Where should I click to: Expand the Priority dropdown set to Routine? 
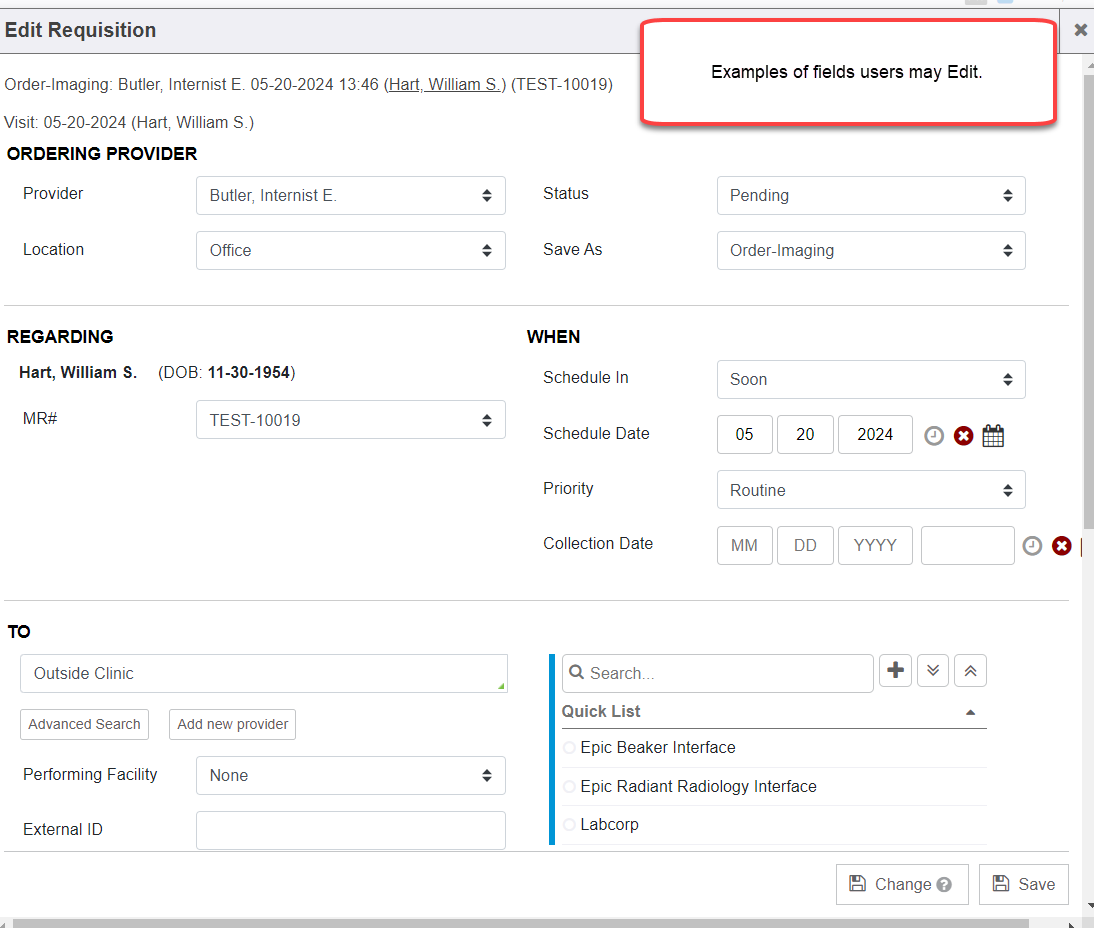point(870,490)
